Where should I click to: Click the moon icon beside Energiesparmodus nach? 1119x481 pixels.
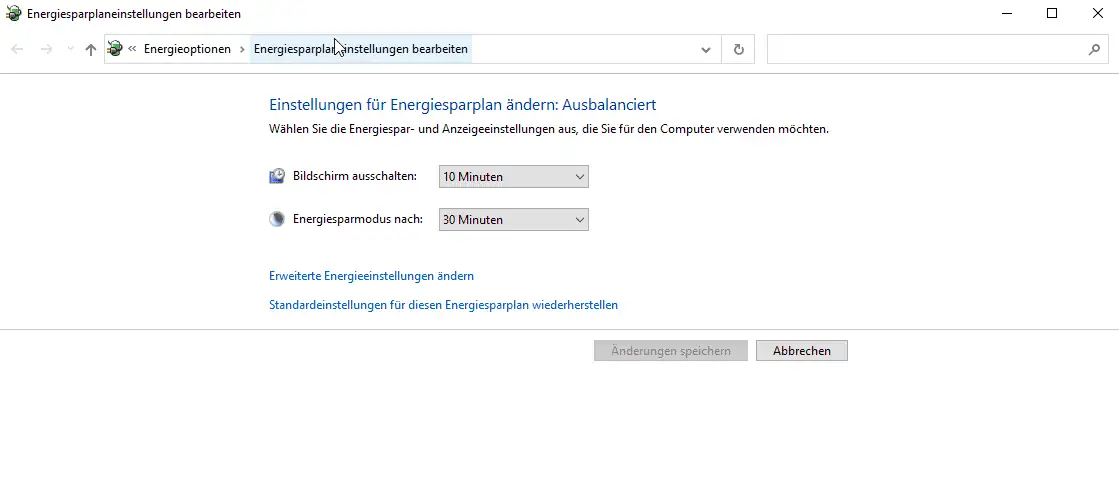point(277,220)
